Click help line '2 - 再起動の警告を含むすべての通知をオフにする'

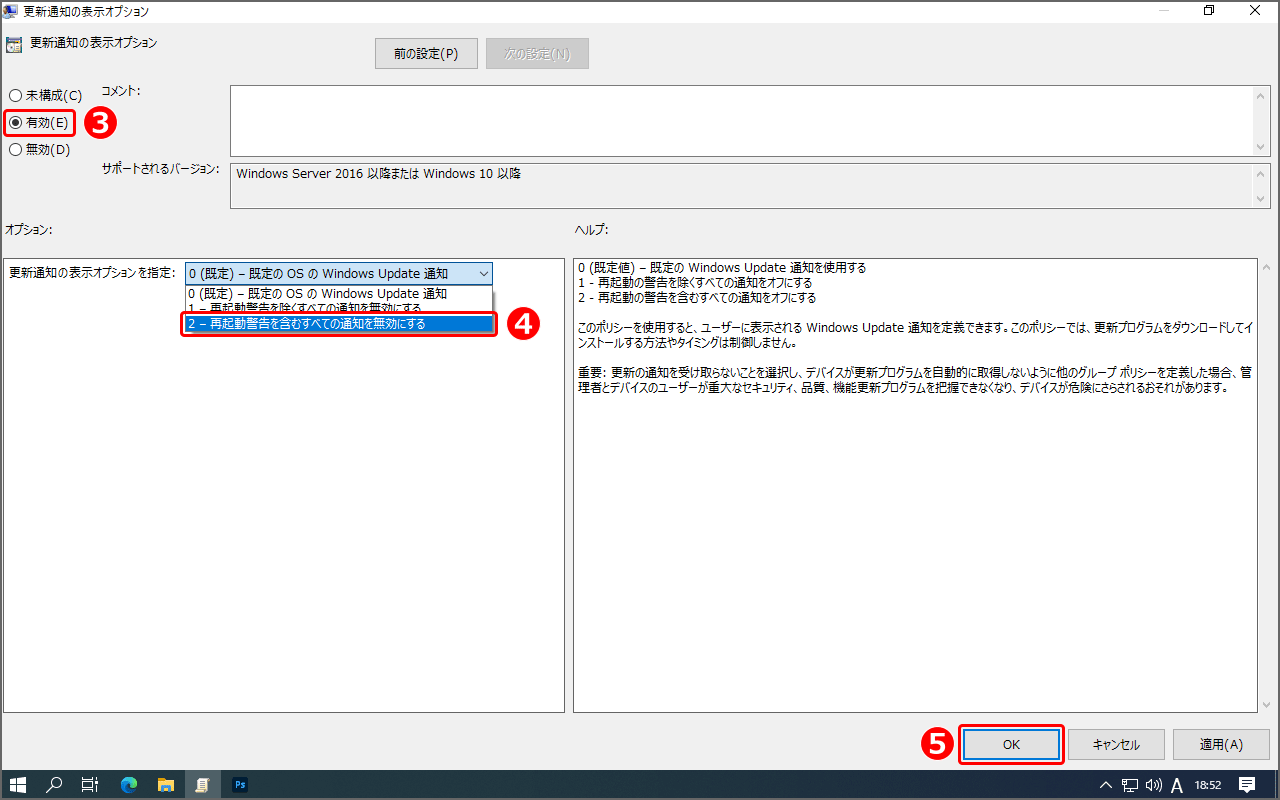[698, 298]
